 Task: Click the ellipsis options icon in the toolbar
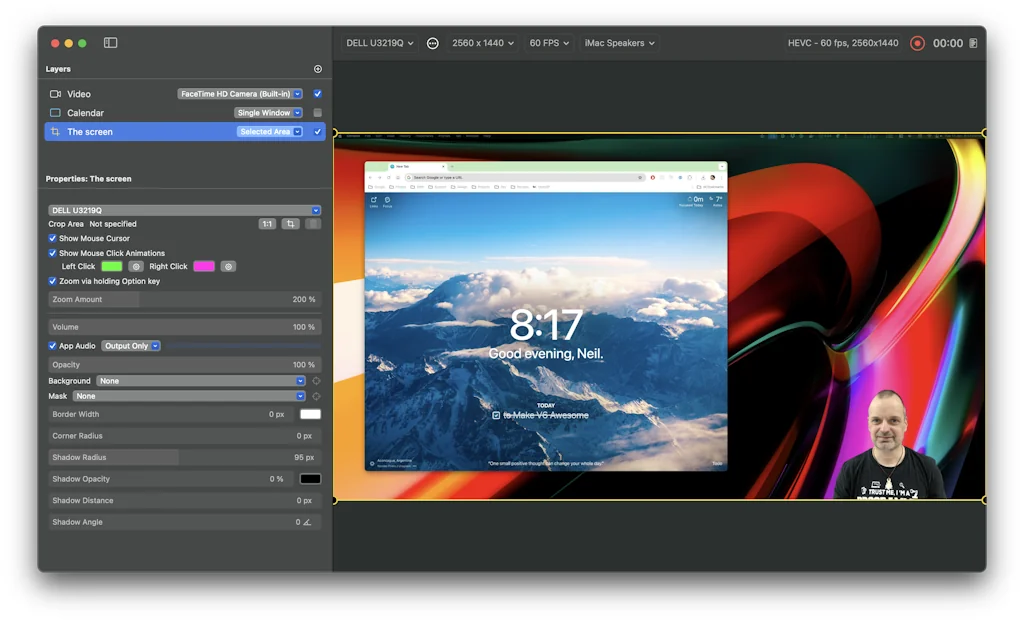pyautogui.click(x=433, y=43)
